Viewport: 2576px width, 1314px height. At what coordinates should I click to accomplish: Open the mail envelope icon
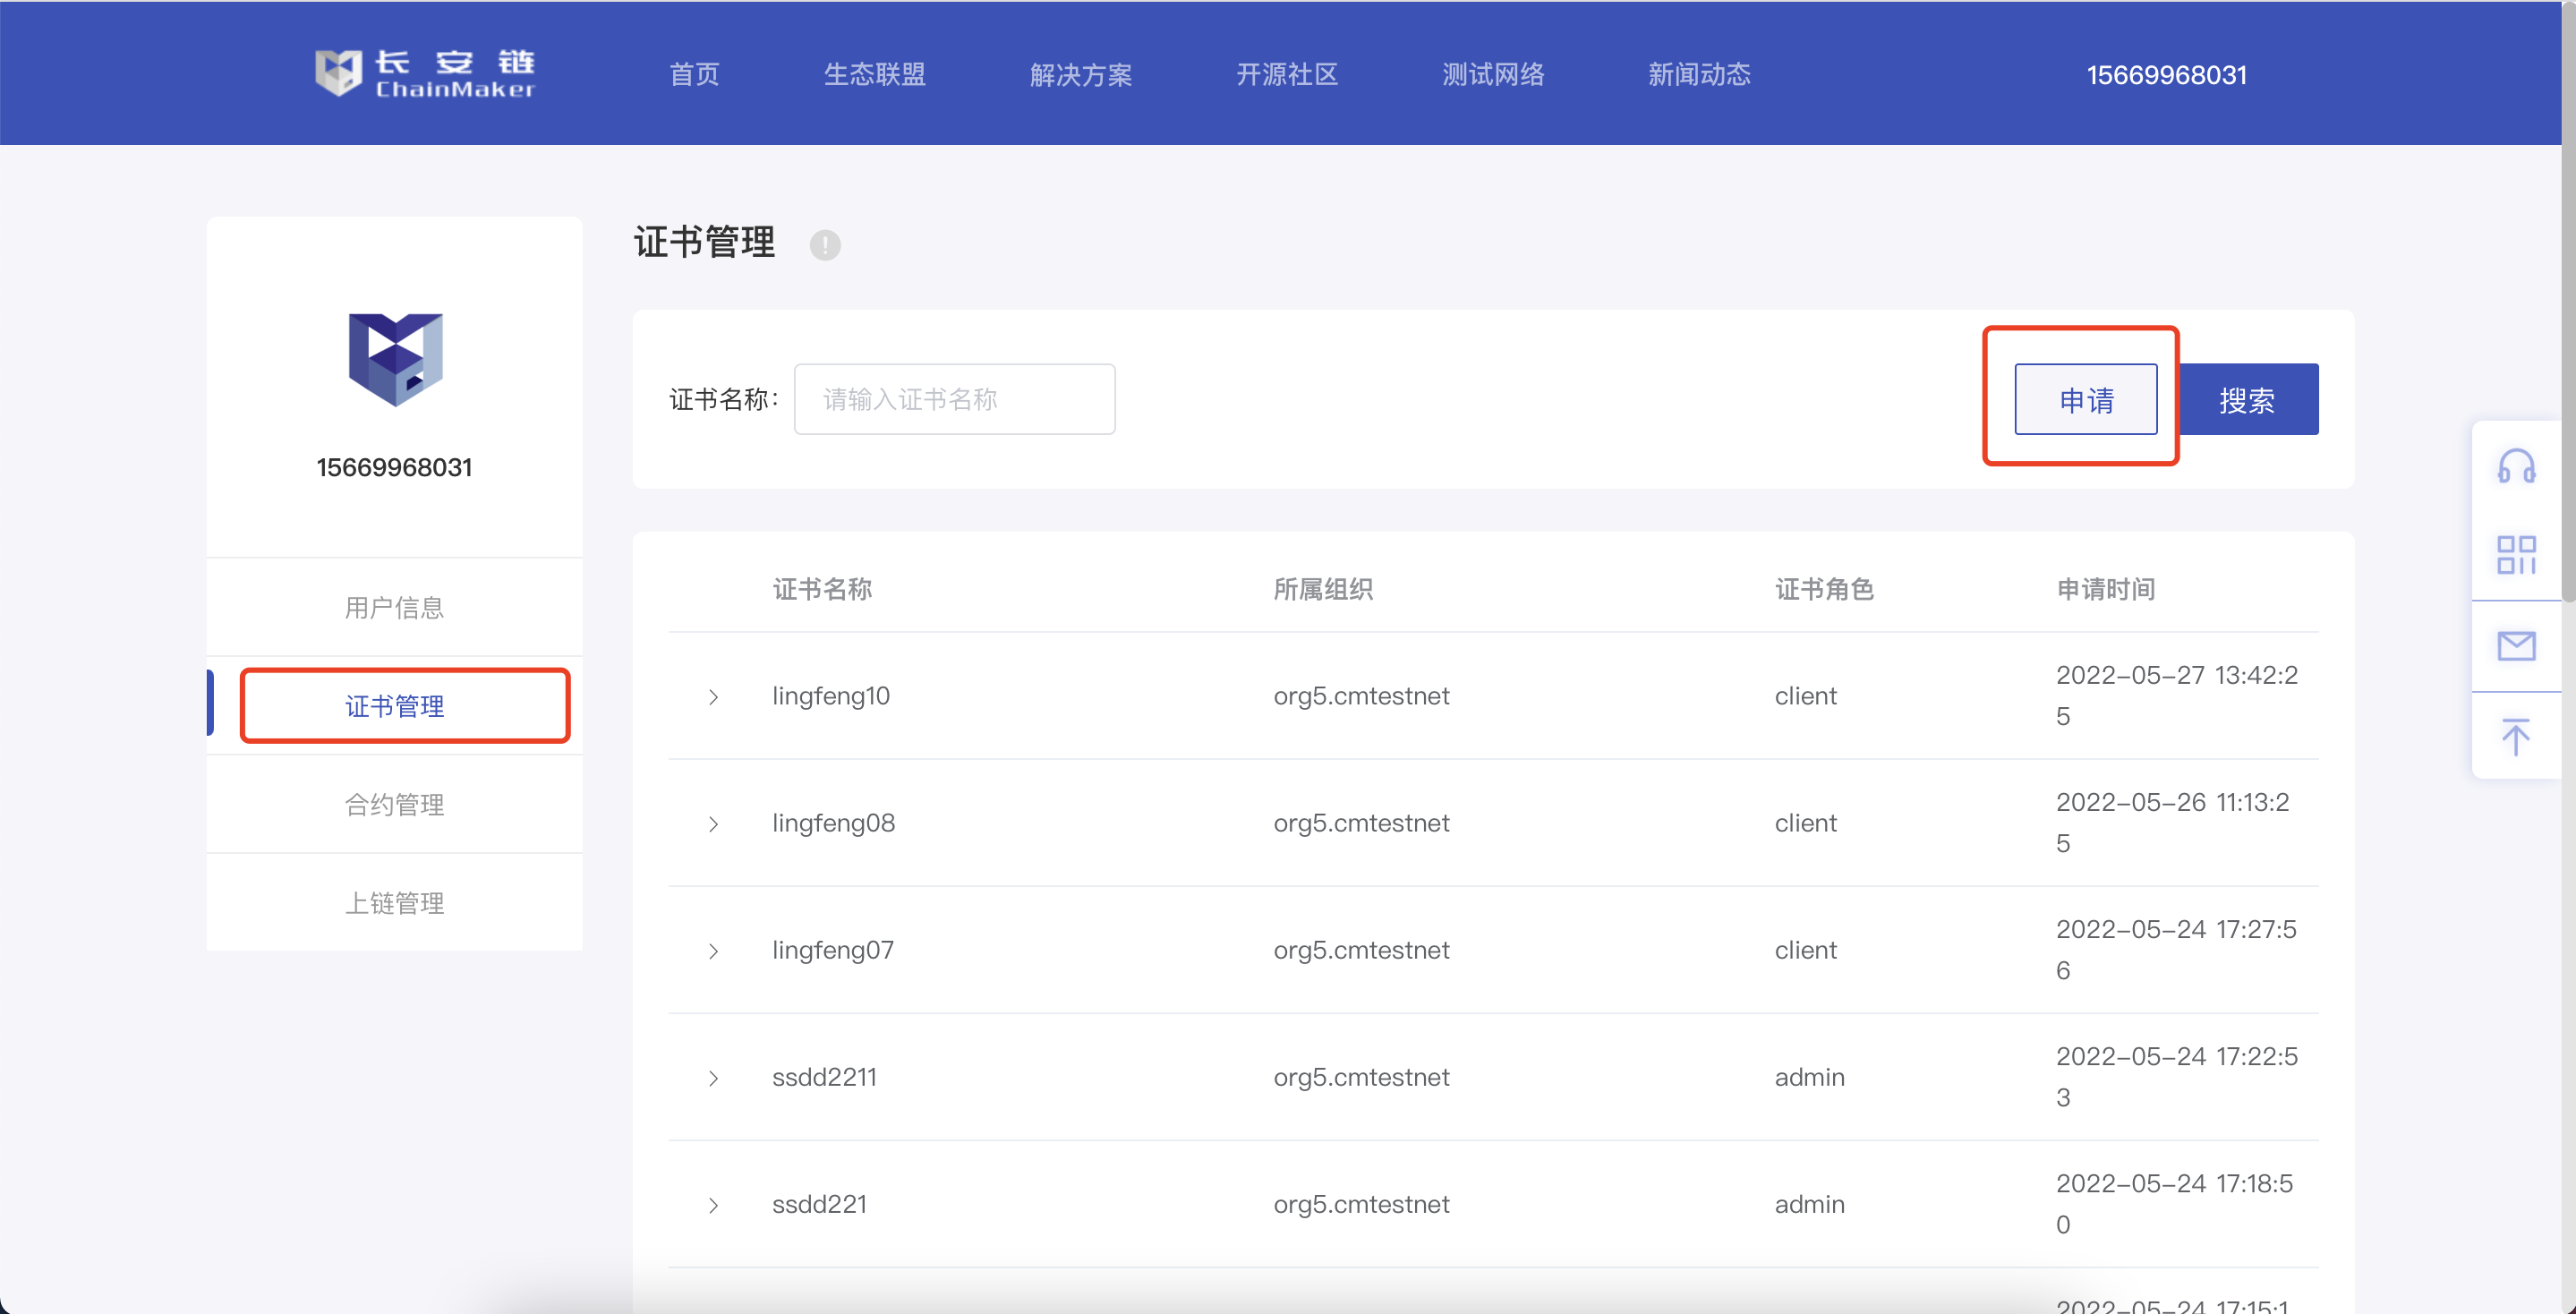2516,646
